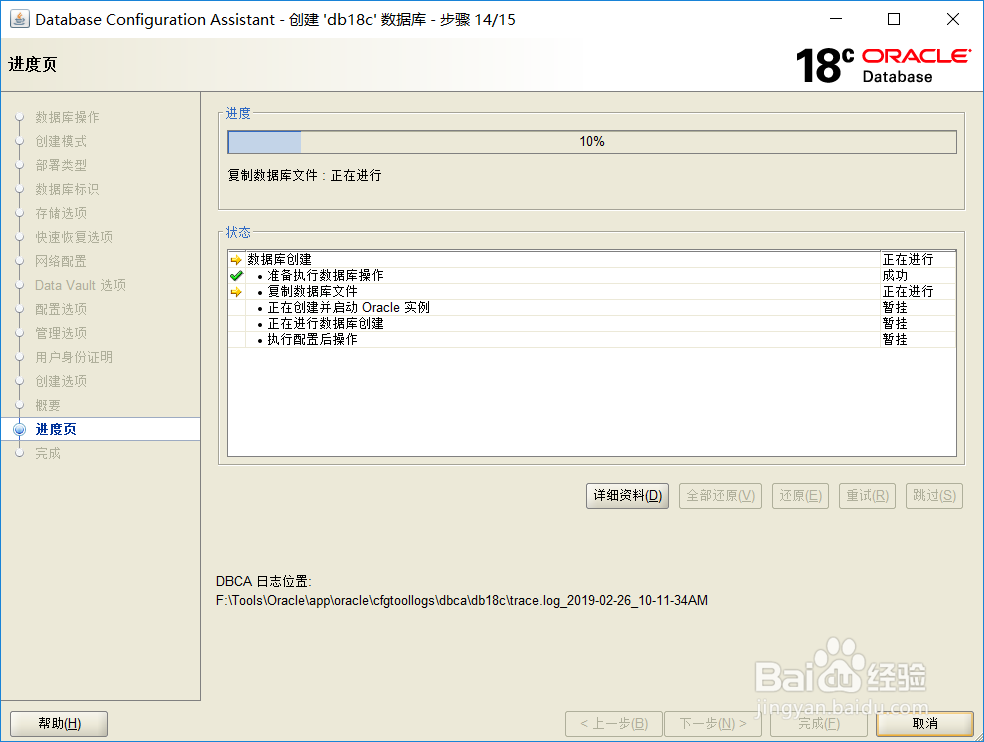Open the 详细资料 details dialog
984x742 pixels.
coord(627,495)
